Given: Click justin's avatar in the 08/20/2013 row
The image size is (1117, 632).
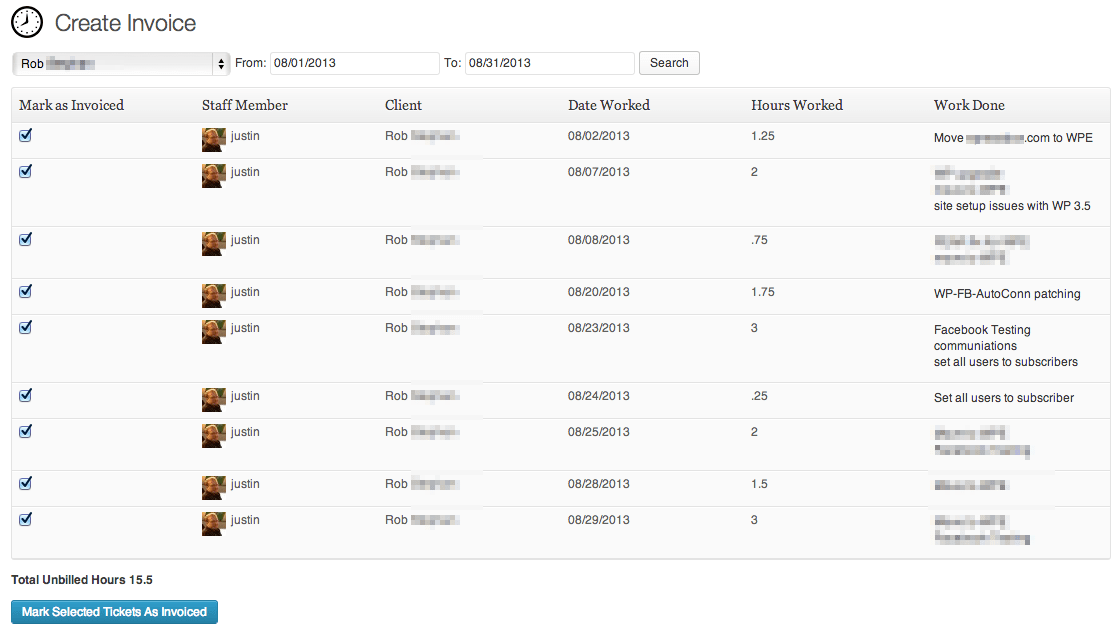Looking at the screenshot, I should 213,296.
